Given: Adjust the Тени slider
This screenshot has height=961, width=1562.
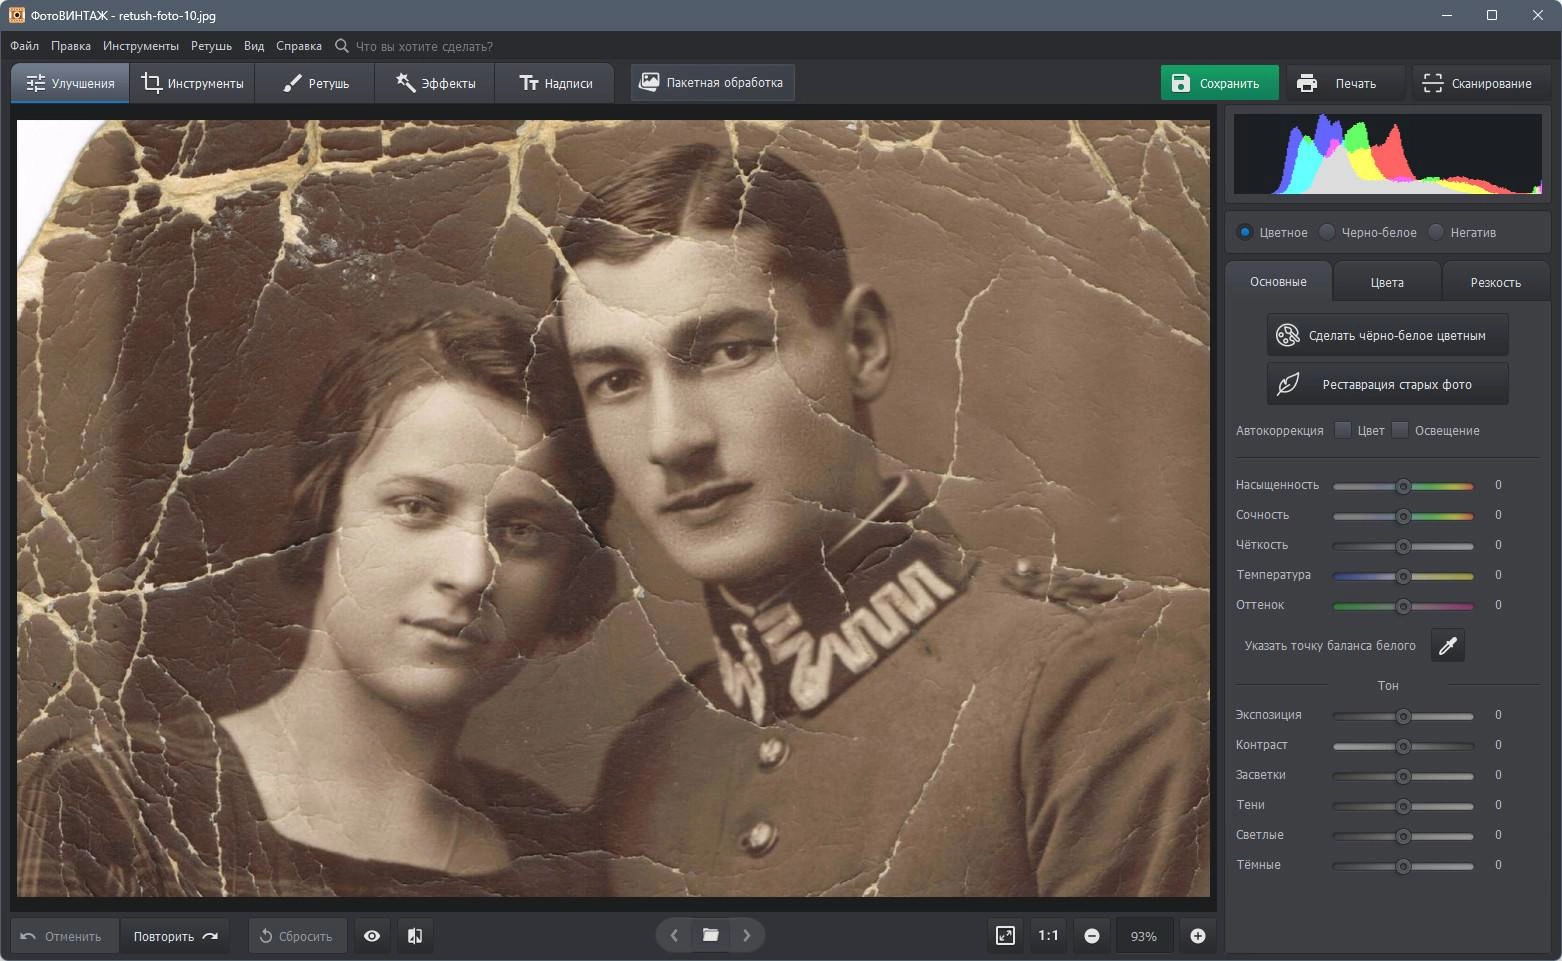Looking at the screenshot, I should [x=1403, y=806].
